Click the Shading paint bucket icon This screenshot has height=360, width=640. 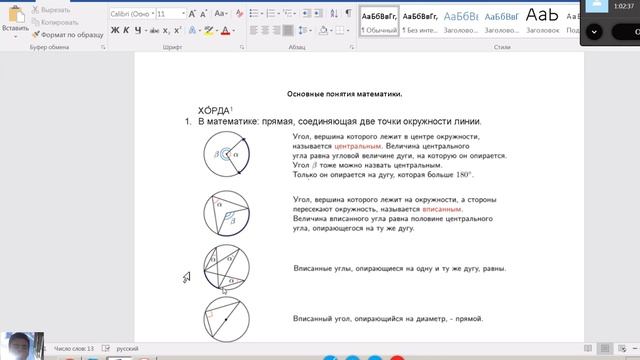[323, 30]
